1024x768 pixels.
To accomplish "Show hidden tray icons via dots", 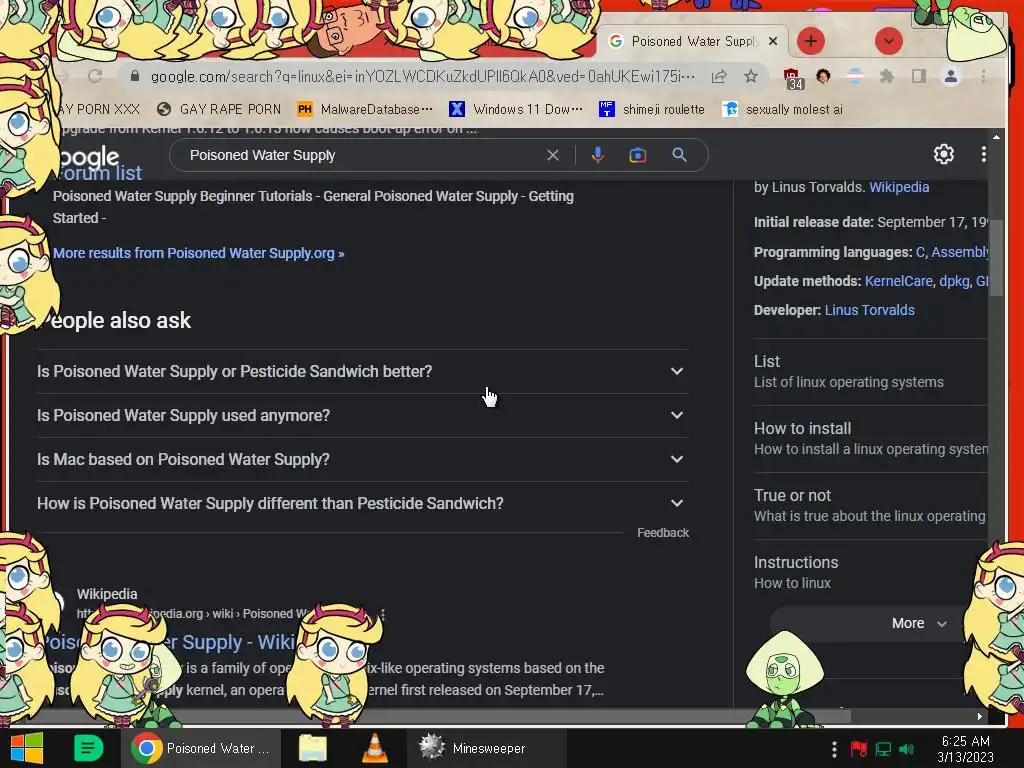I will [834, 749].
